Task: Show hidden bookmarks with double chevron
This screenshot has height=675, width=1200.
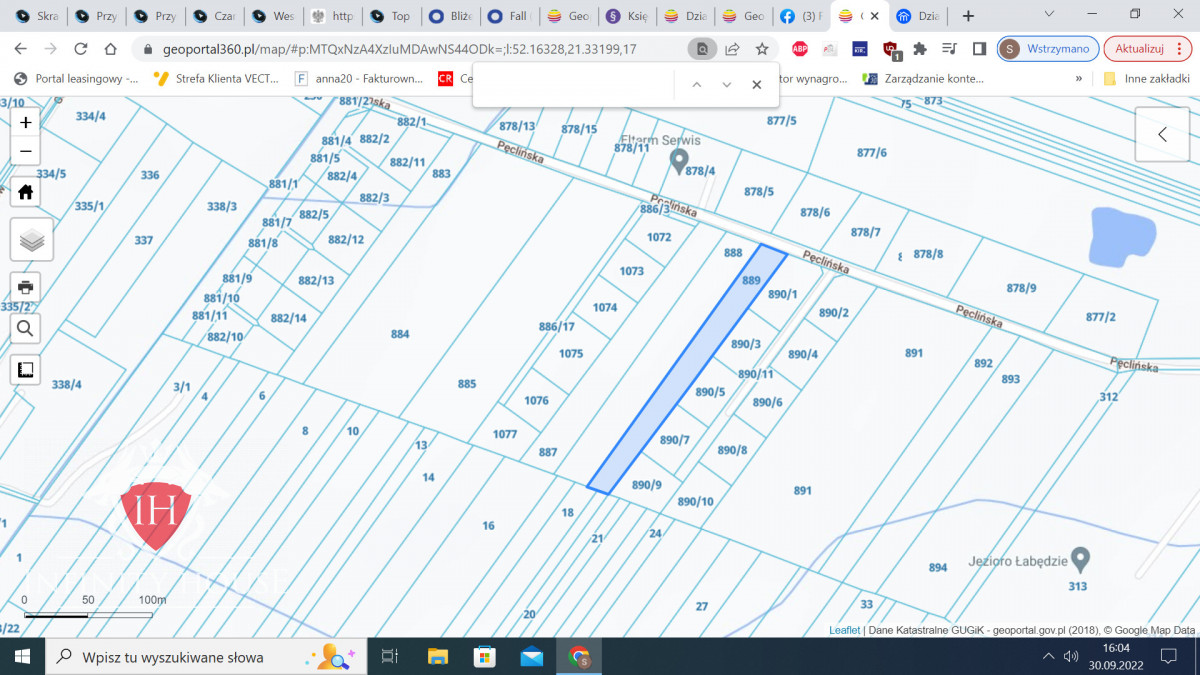Action: pyautogui.click(x=1078, y=78)
